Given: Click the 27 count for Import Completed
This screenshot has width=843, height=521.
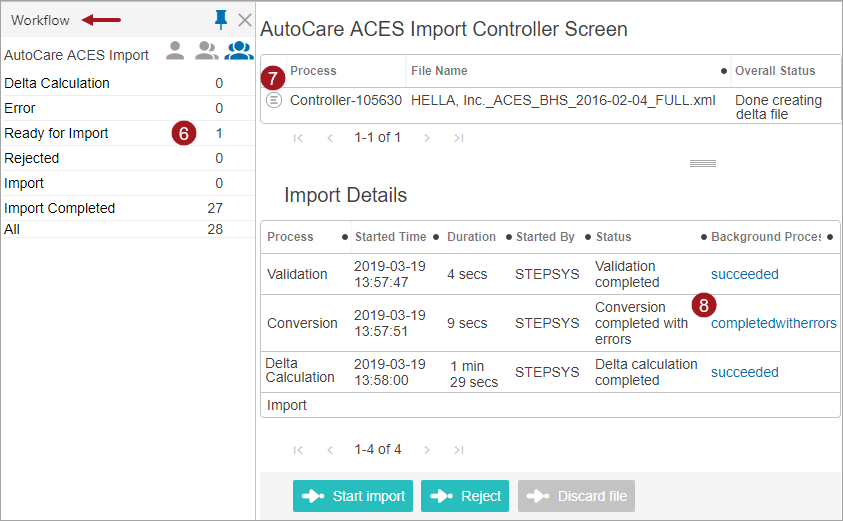Looking at the screenshot, I should coord(215,208).
